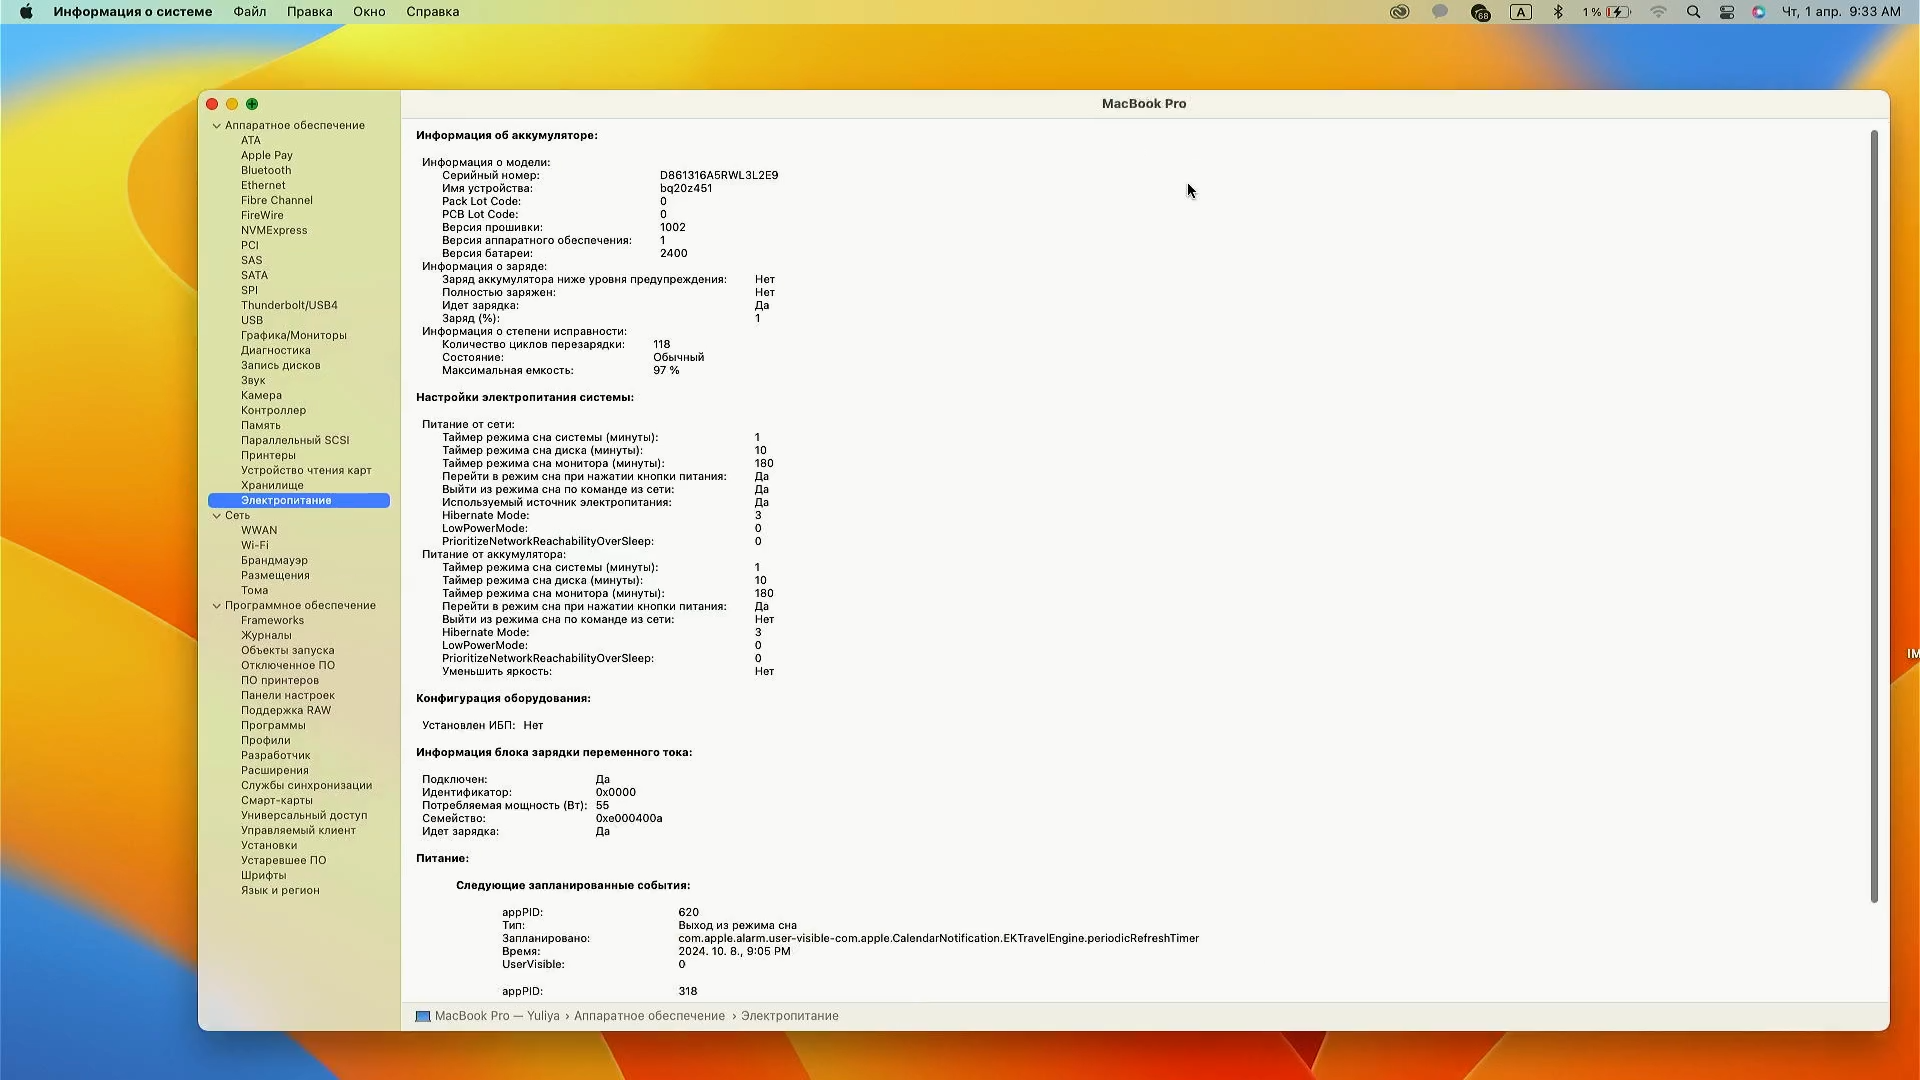Screen dimensions: 1920x1080
Task: Click Электропитание in the path bar
Action: tap(790, 1016)
